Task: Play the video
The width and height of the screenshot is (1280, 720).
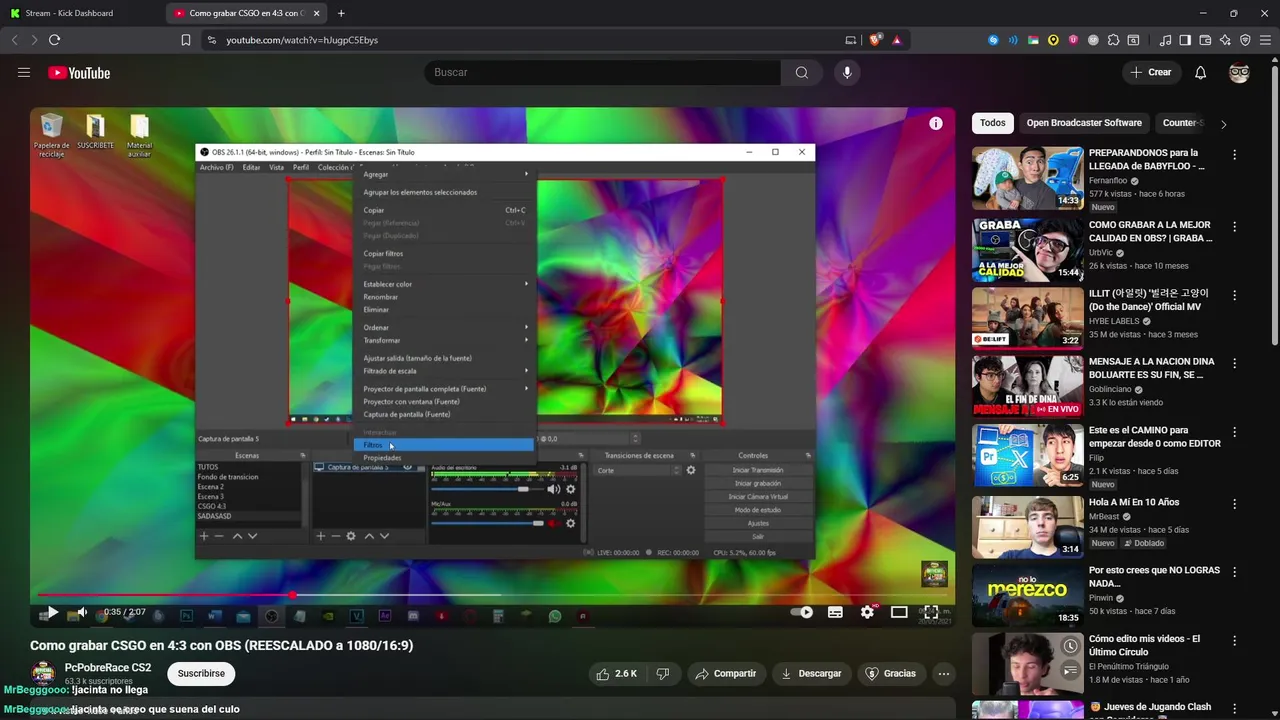Action: point(52,612)
